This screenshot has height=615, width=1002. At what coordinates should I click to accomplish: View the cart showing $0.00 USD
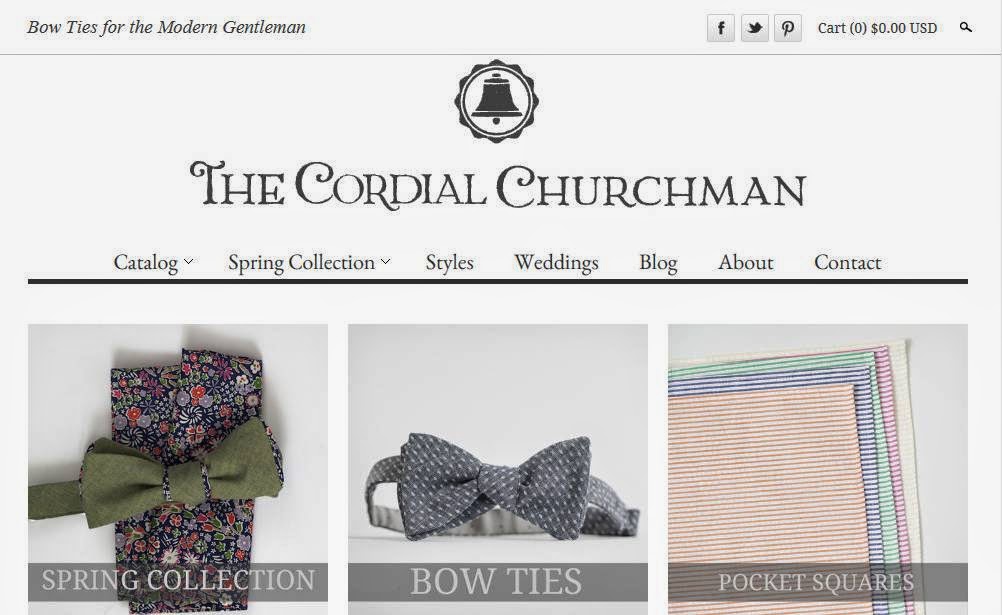(877, 28)
